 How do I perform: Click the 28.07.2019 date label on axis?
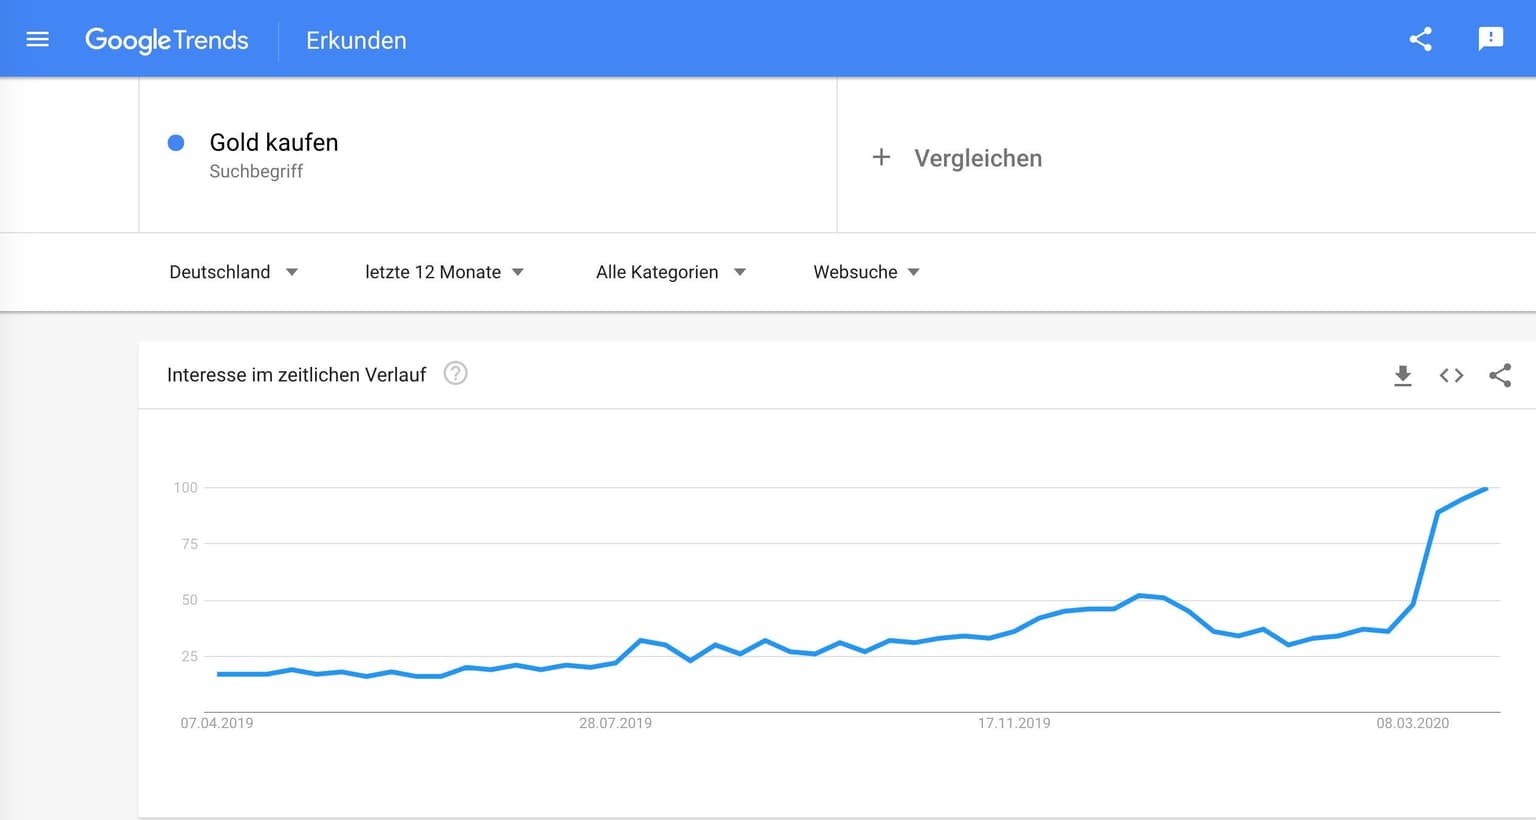click(615, 723)
